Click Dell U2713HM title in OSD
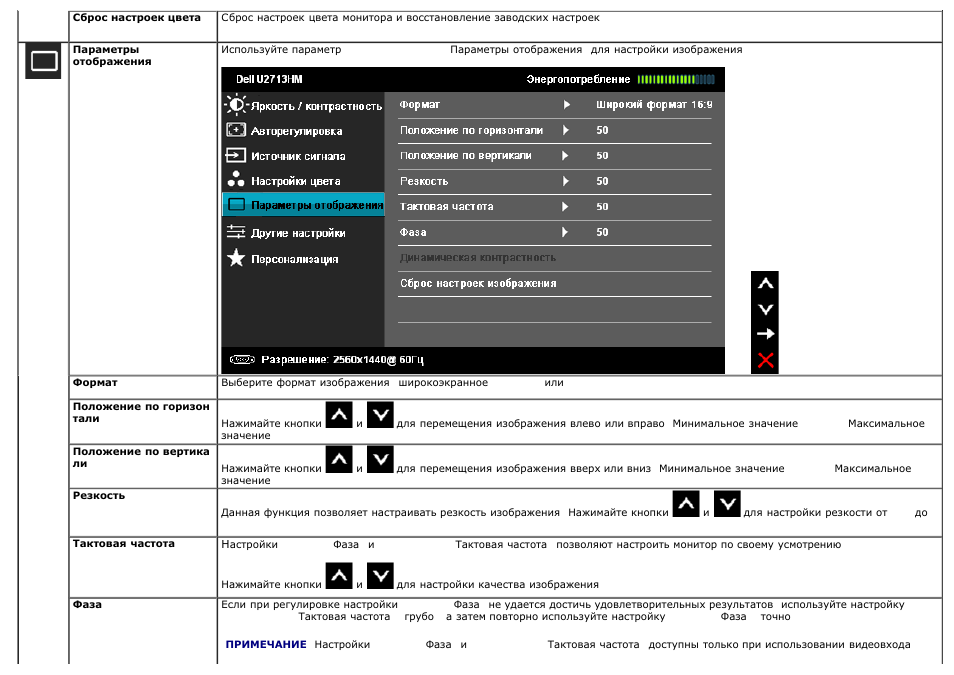 tap(269, 80)
